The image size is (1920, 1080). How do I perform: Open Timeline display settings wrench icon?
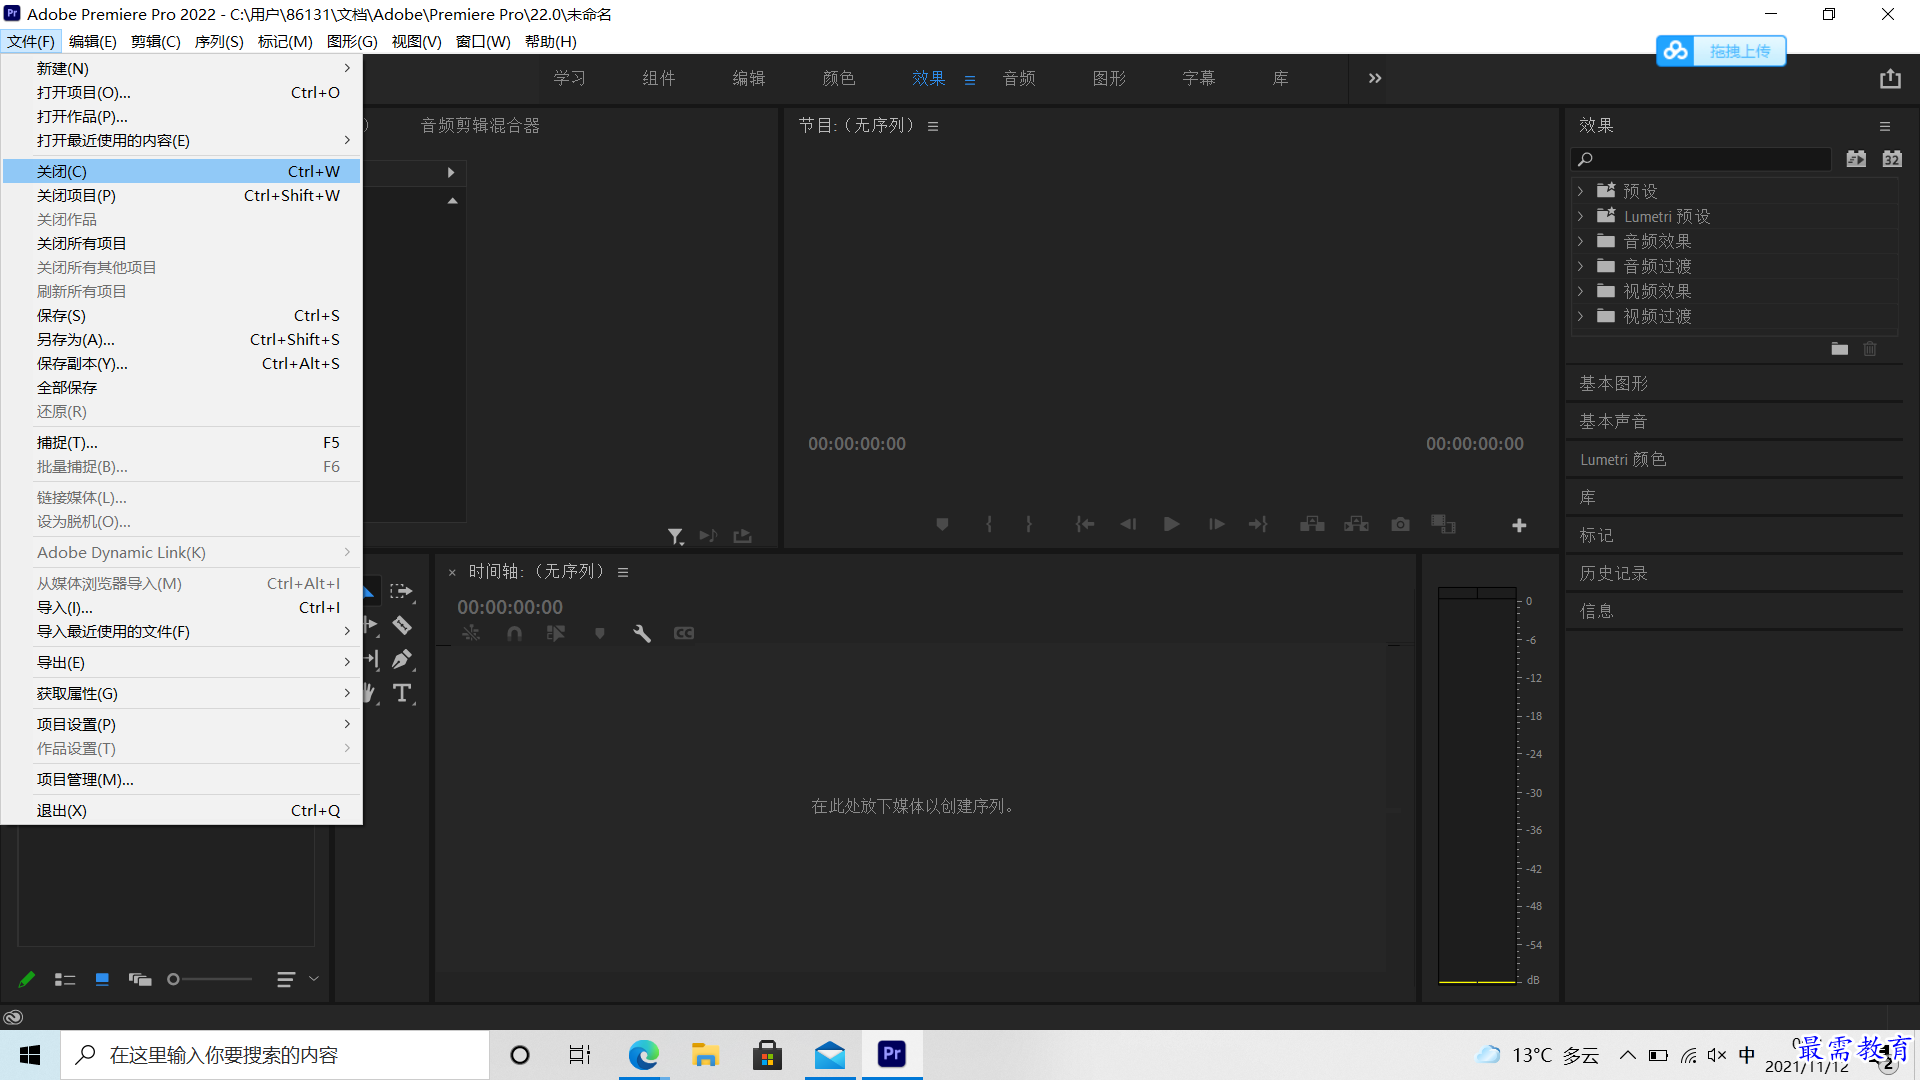642,633
